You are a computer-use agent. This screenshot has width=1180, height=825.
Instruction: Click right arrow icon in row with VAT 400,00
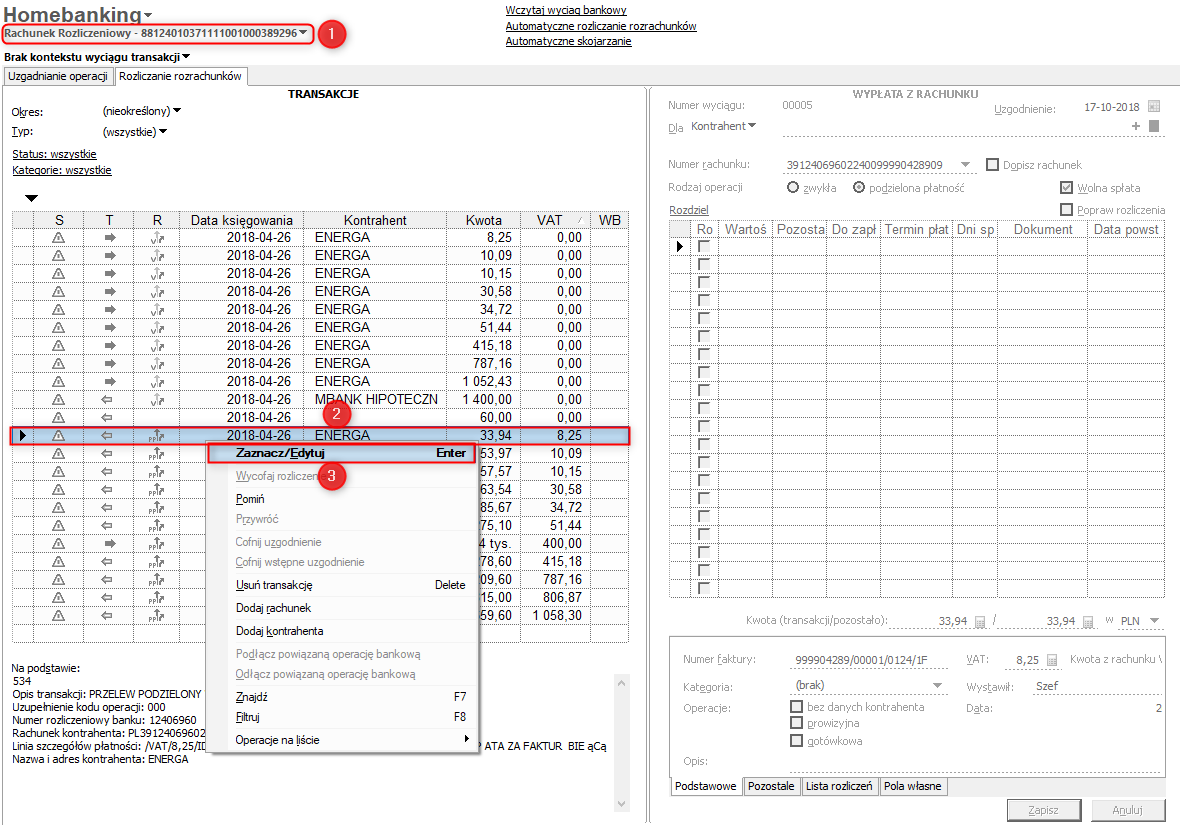pyautogui.click(x=110, y=544)
